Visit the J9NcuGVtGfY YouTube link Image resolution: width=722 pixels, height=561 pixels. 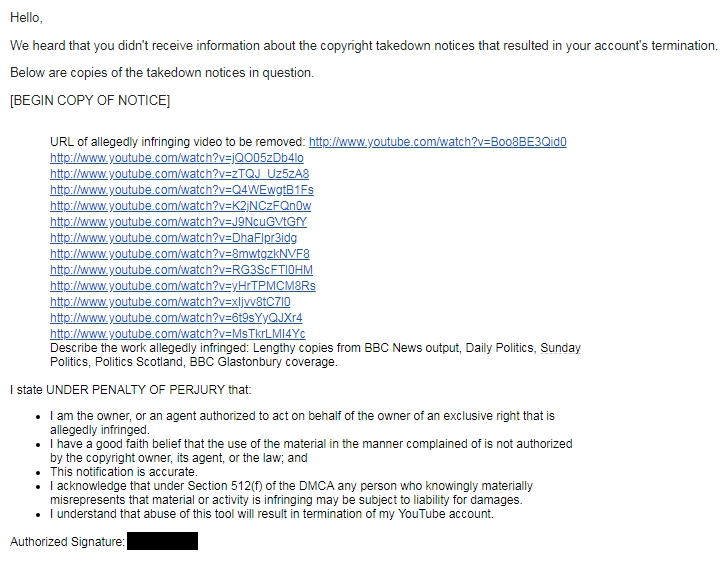coord(179,222)
